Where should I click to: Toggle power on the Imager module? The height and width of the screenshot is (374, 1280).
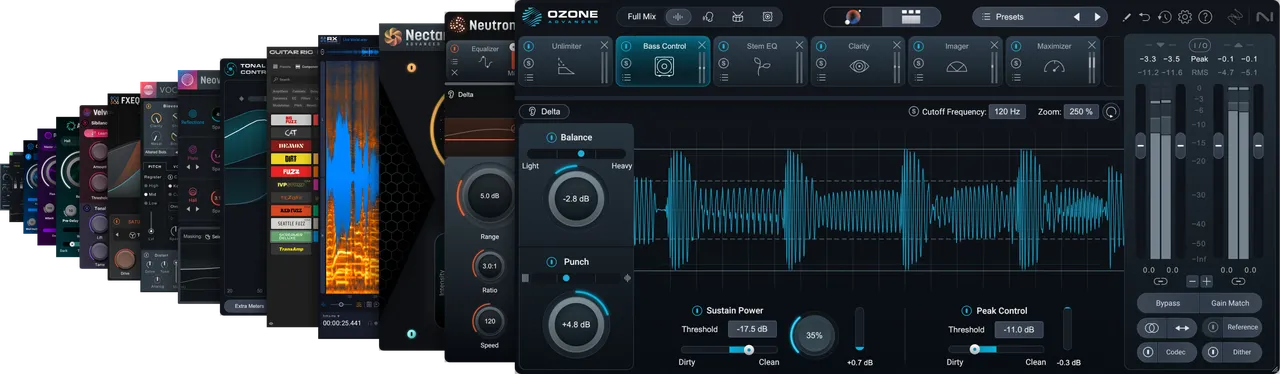[x=919, y=46]
